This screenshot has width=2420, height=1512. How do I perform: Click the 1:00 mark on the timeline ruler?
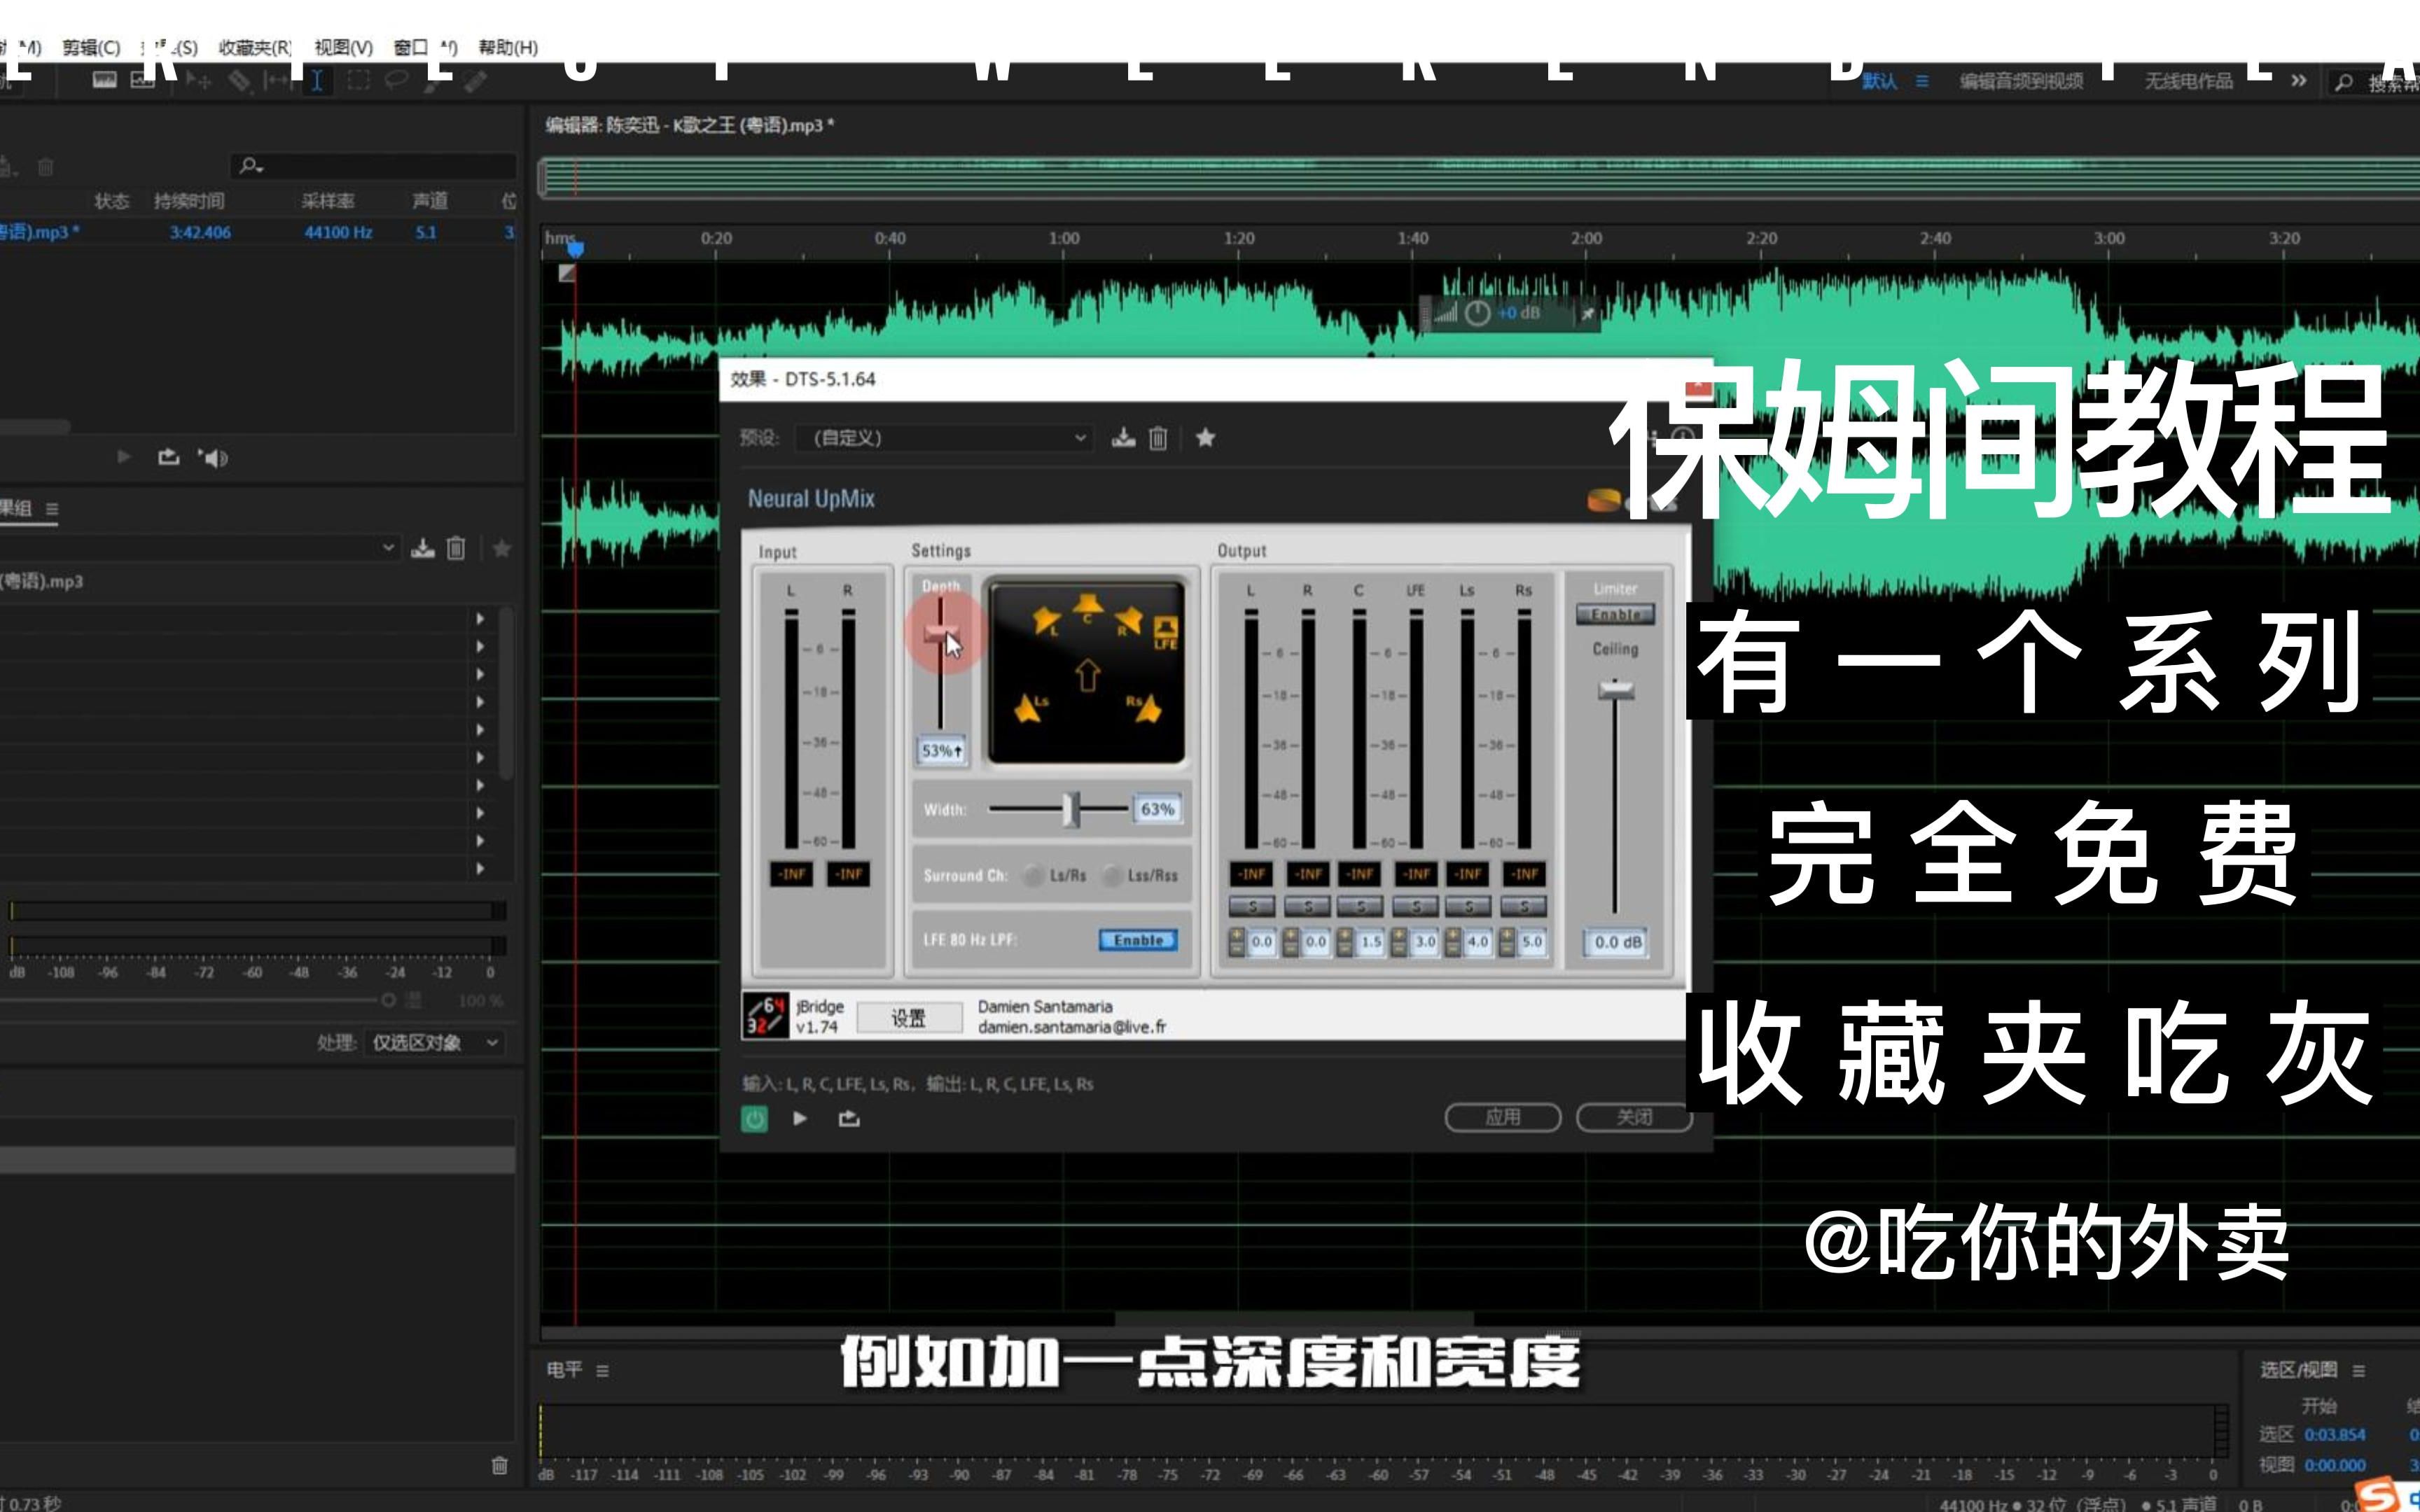point(1064,239)
